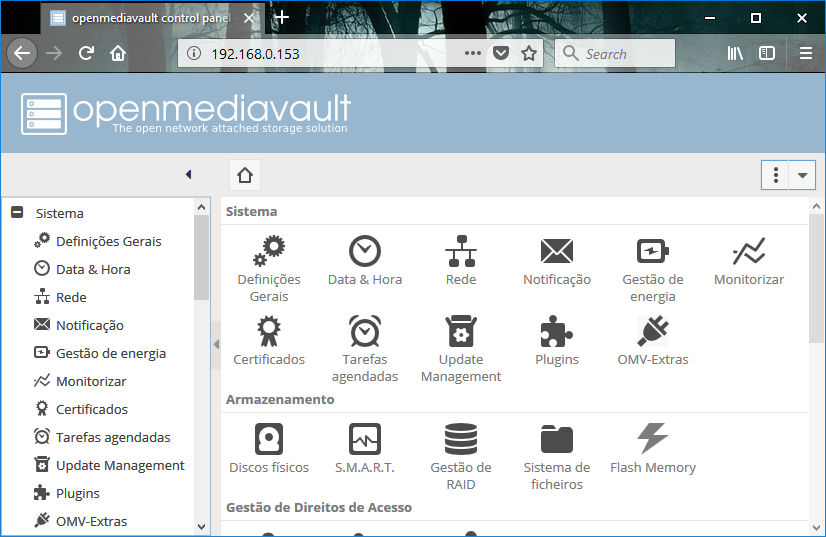
Task: Collapse navigation via splitter arrow
Action: pos(216,344)
